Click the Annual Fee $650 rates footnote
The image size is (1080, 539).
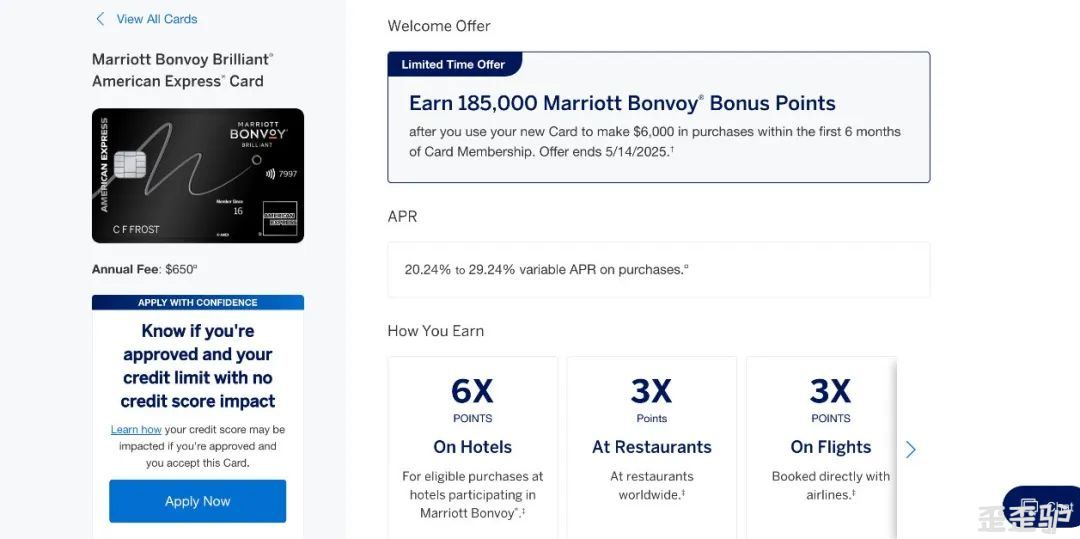click(x=195, y=266)
